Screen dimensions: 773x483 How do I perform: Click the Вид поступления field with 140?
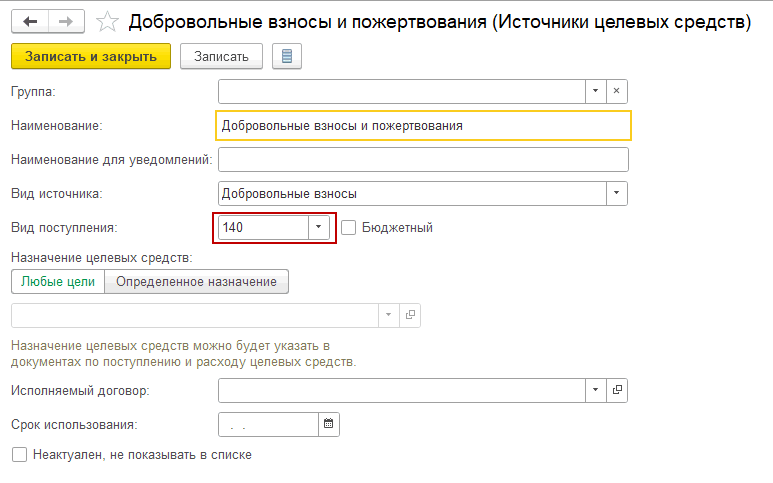(x=263, y=227)
